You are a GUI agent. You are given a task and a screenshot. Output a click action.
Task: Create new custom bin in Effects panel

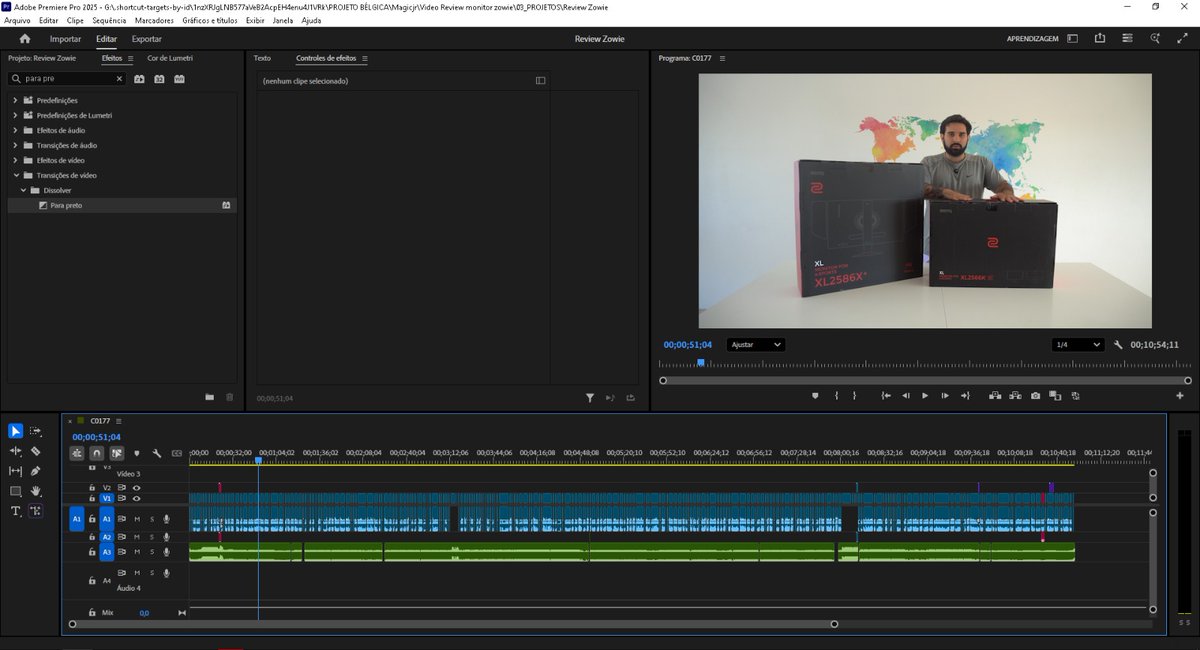(x=210, y=397)
